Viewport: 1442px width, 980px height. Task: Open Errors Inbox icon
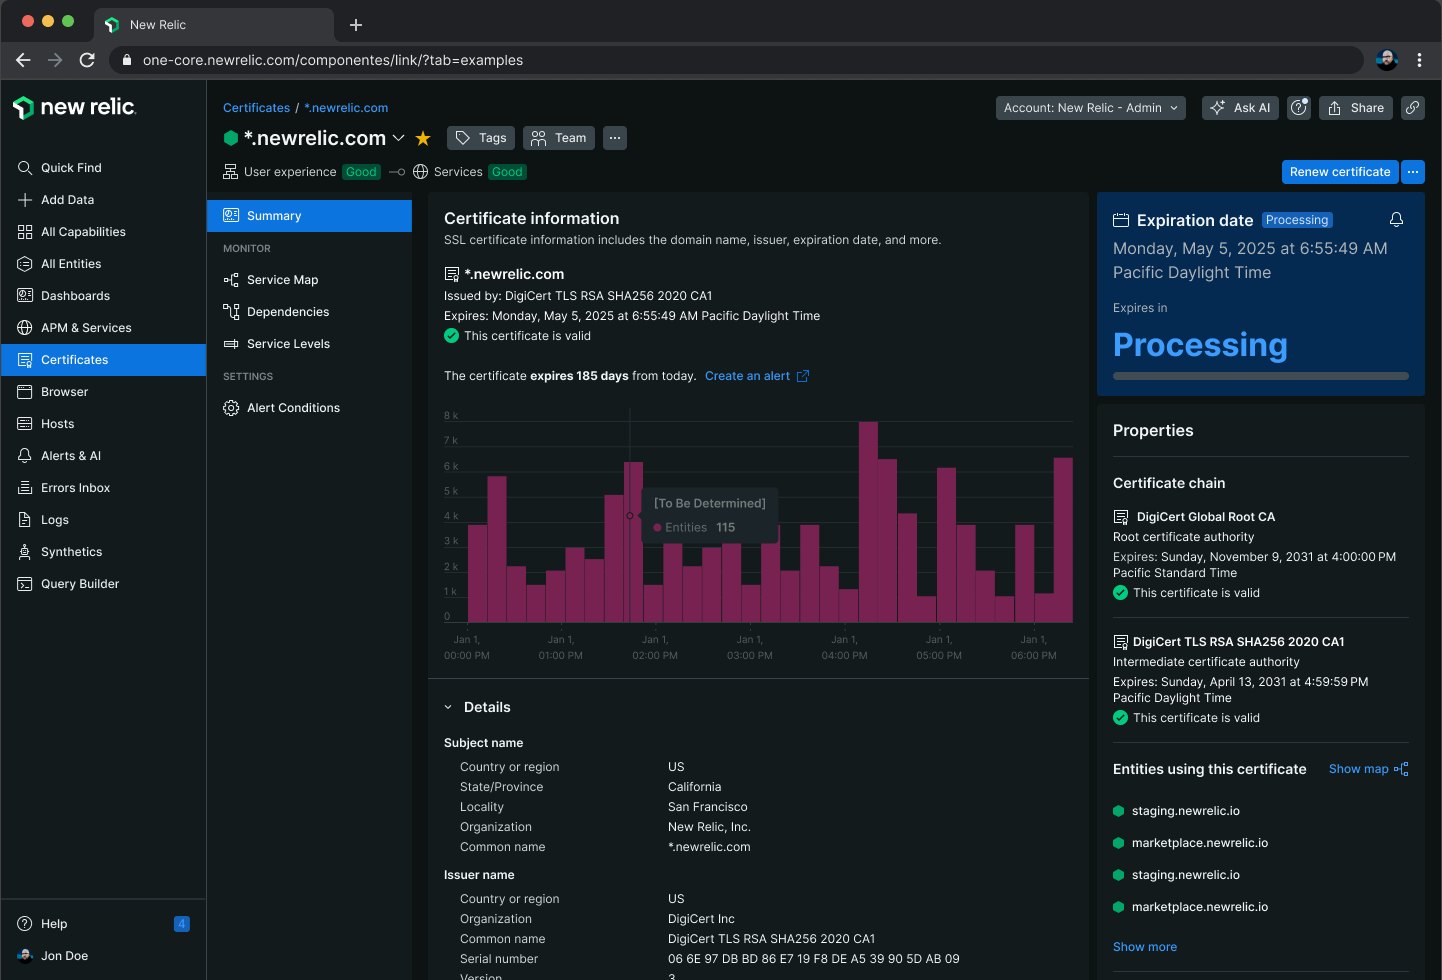click(25, 488)
